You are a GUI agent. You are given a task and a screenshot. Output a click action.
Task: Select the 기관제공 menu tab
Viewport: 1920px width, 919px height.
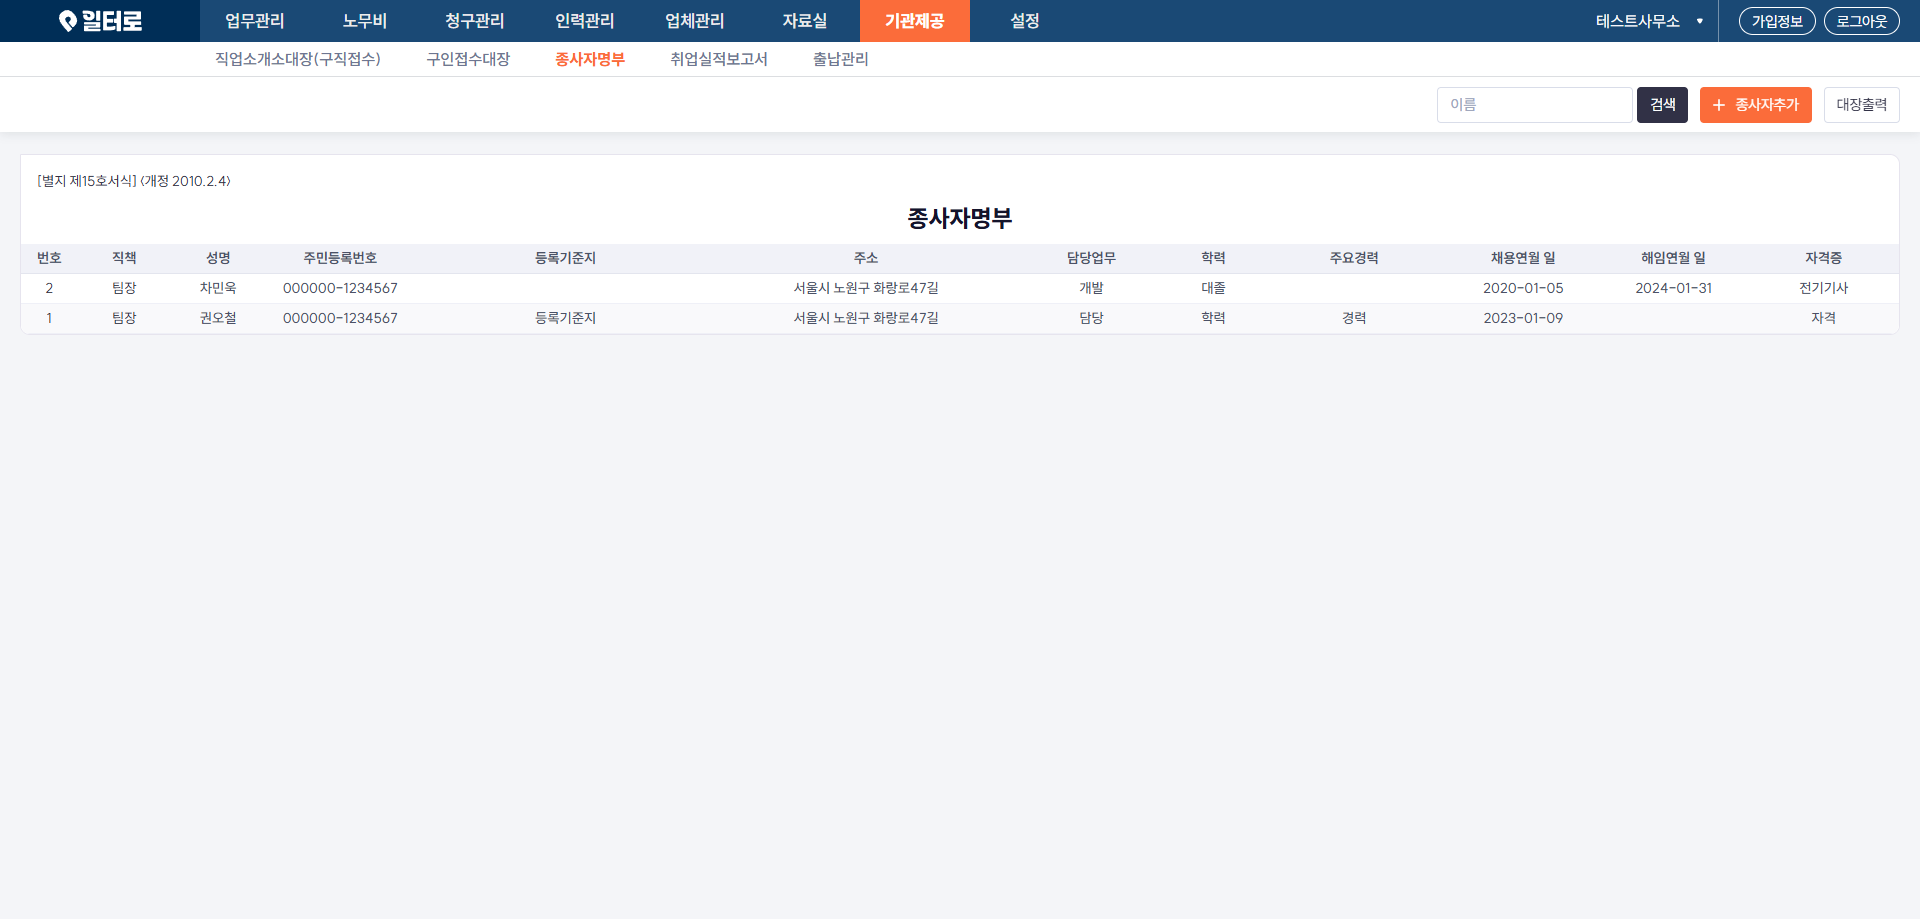[914, 21]
